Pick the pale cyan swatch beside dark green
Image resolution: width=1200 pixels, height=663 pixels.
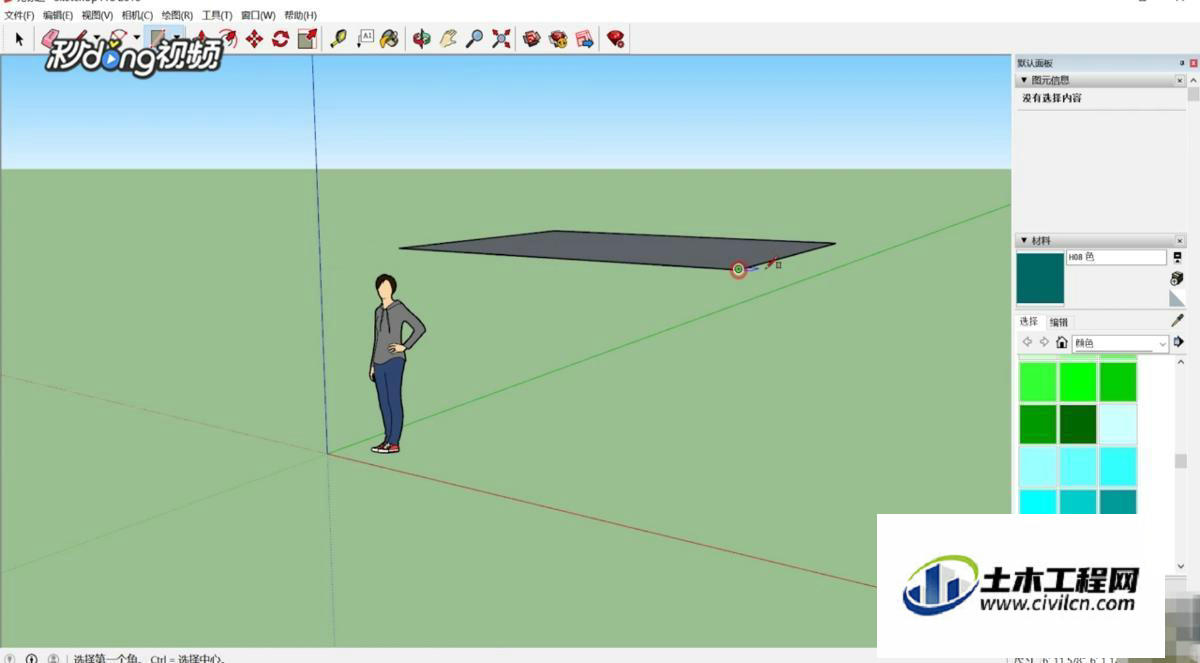[x=1118, y=424]
